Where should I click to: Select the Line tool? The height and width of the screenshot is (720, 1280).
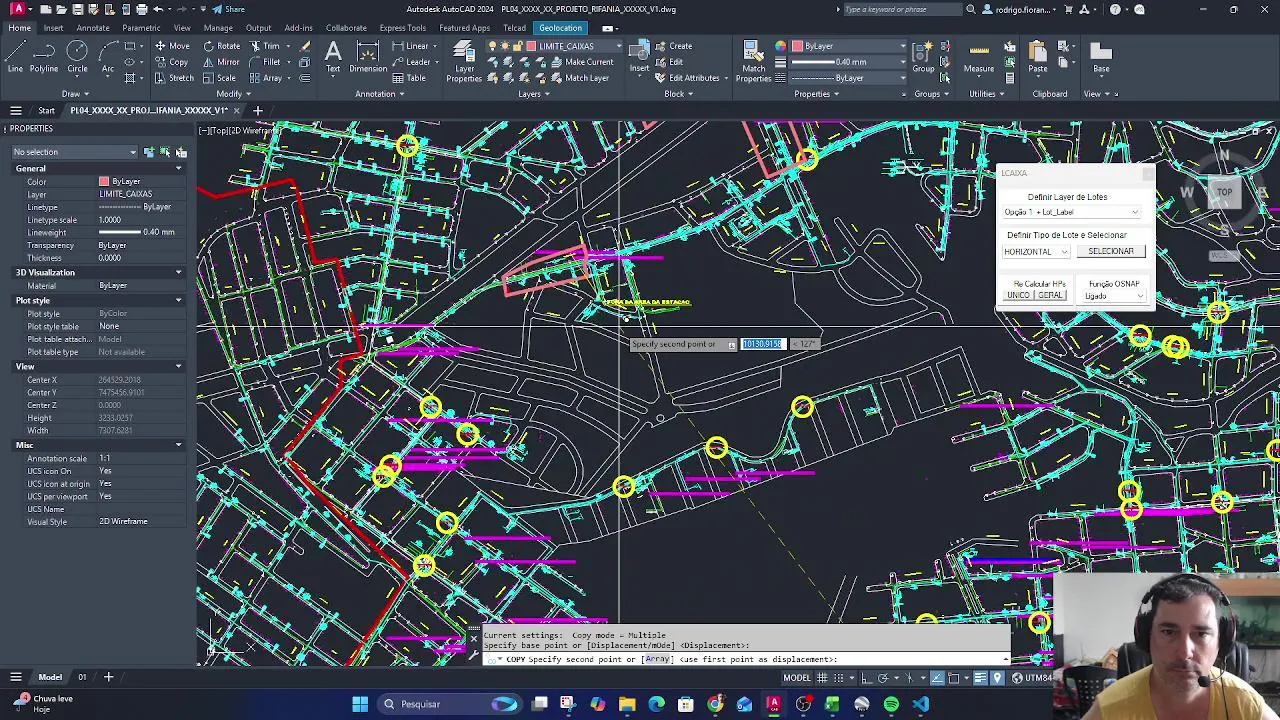[15, 57]
